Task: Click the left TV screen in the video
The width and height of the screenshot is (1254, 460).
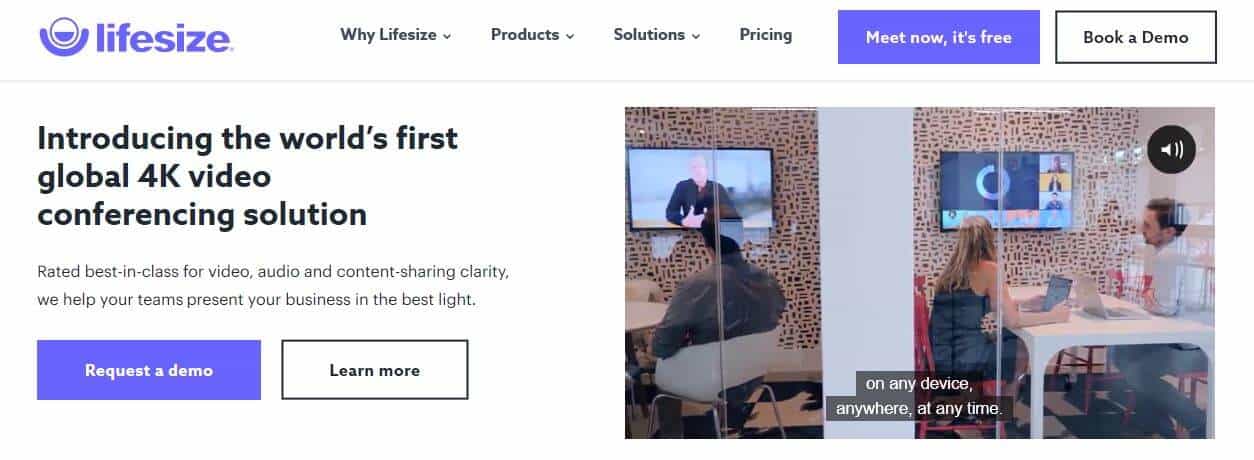Action: [701, 187]
